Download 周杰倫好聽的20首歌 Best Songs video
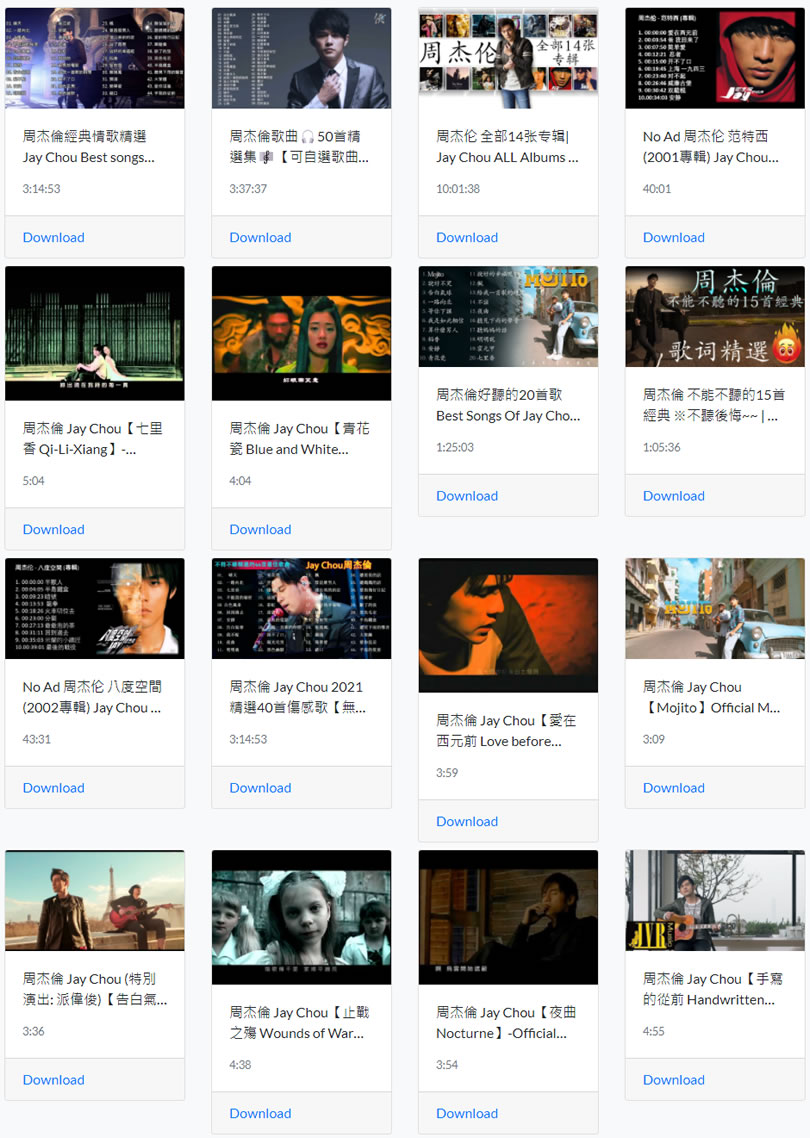810x1138 pixels. [467, 496]
